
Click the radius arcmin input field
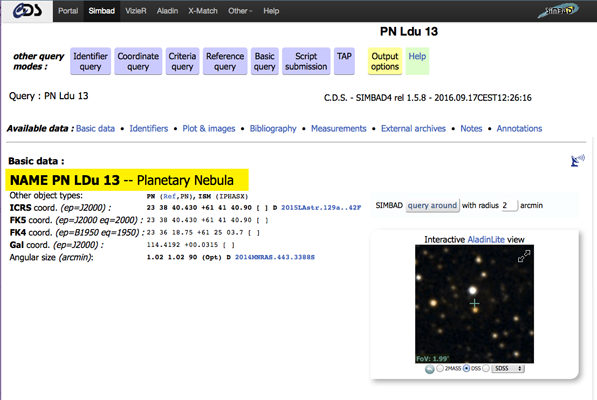pyautogui.click(x=510, y=206)
